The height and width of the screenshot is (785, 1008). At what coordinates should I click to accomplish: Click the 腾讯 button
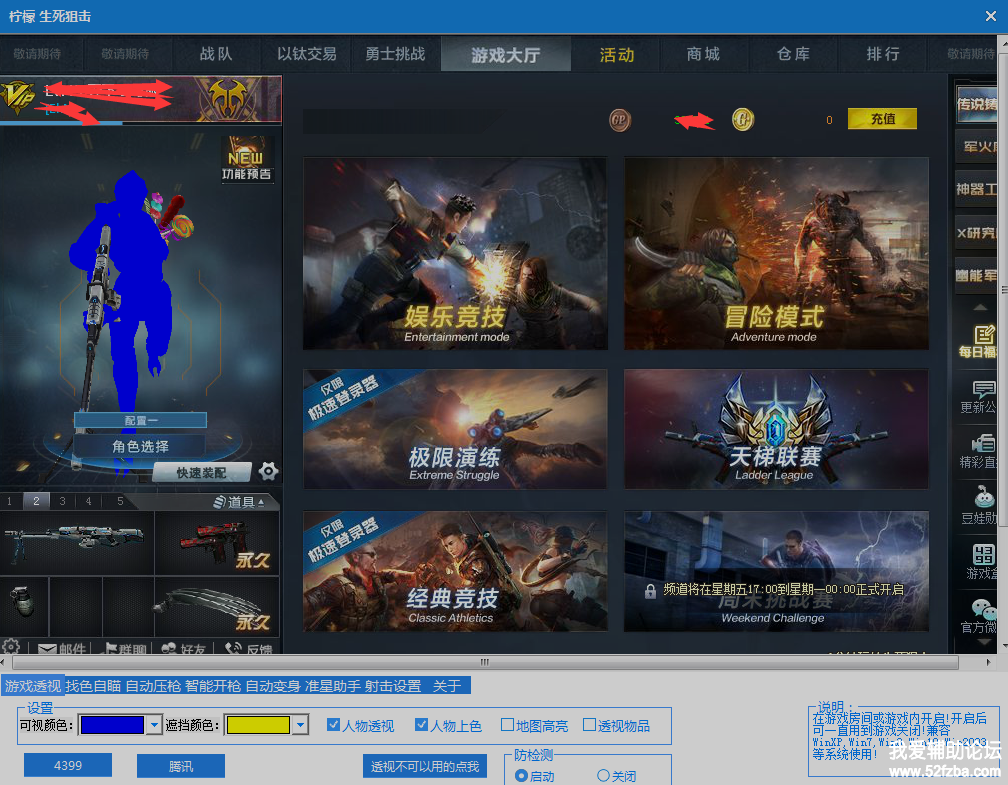pos(181,766)
